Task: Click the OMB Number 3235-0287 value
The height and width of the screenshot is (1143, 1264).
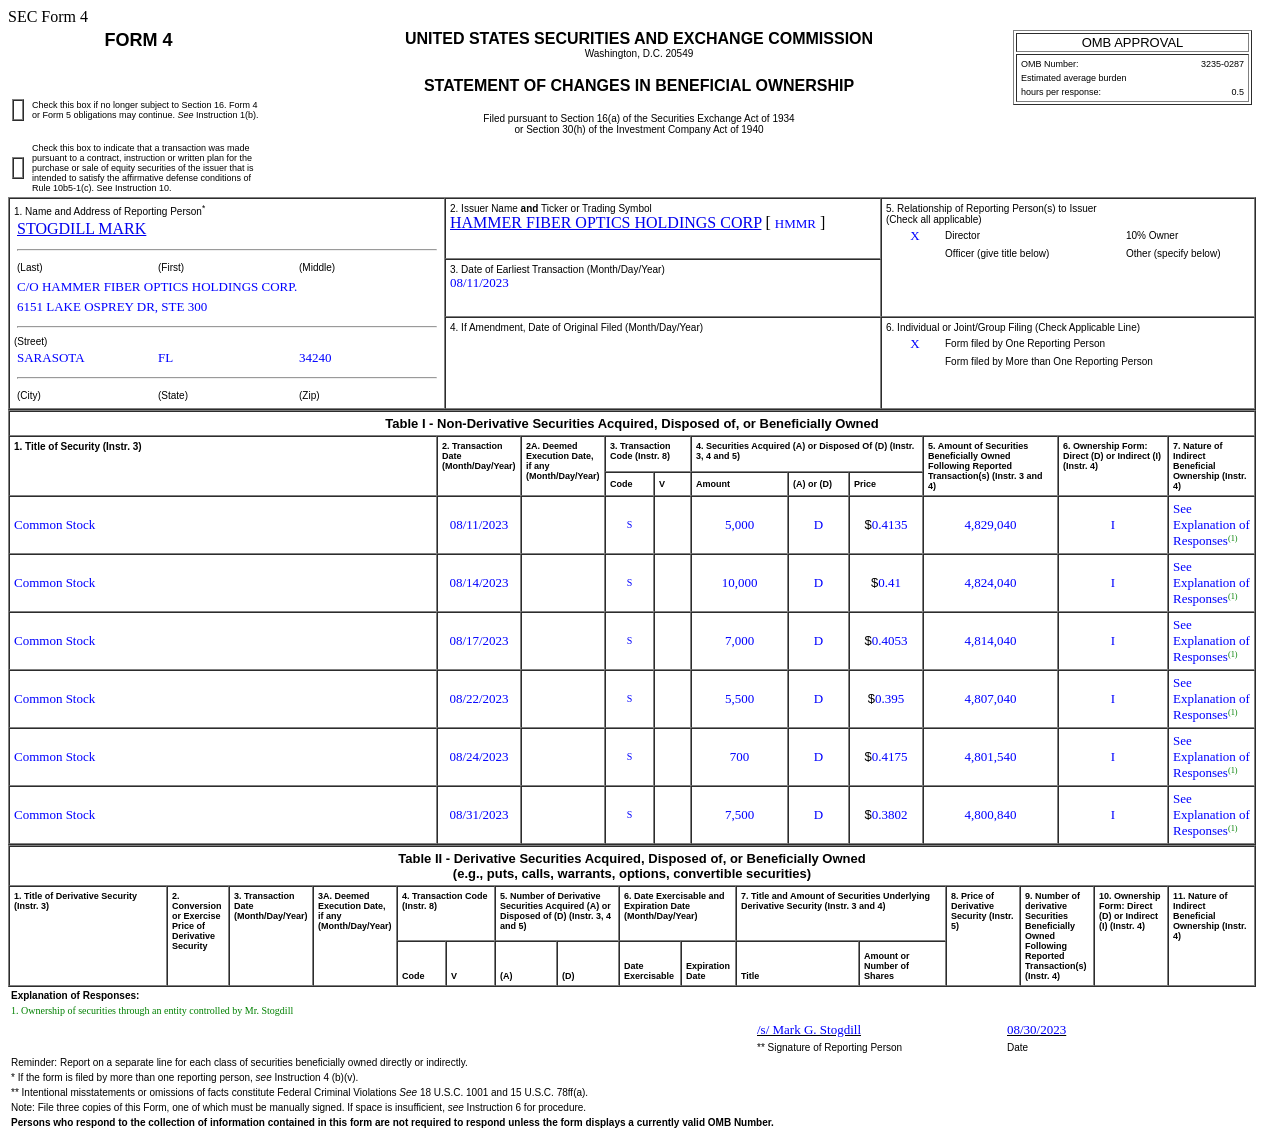Action: (x=1222, y=64)
